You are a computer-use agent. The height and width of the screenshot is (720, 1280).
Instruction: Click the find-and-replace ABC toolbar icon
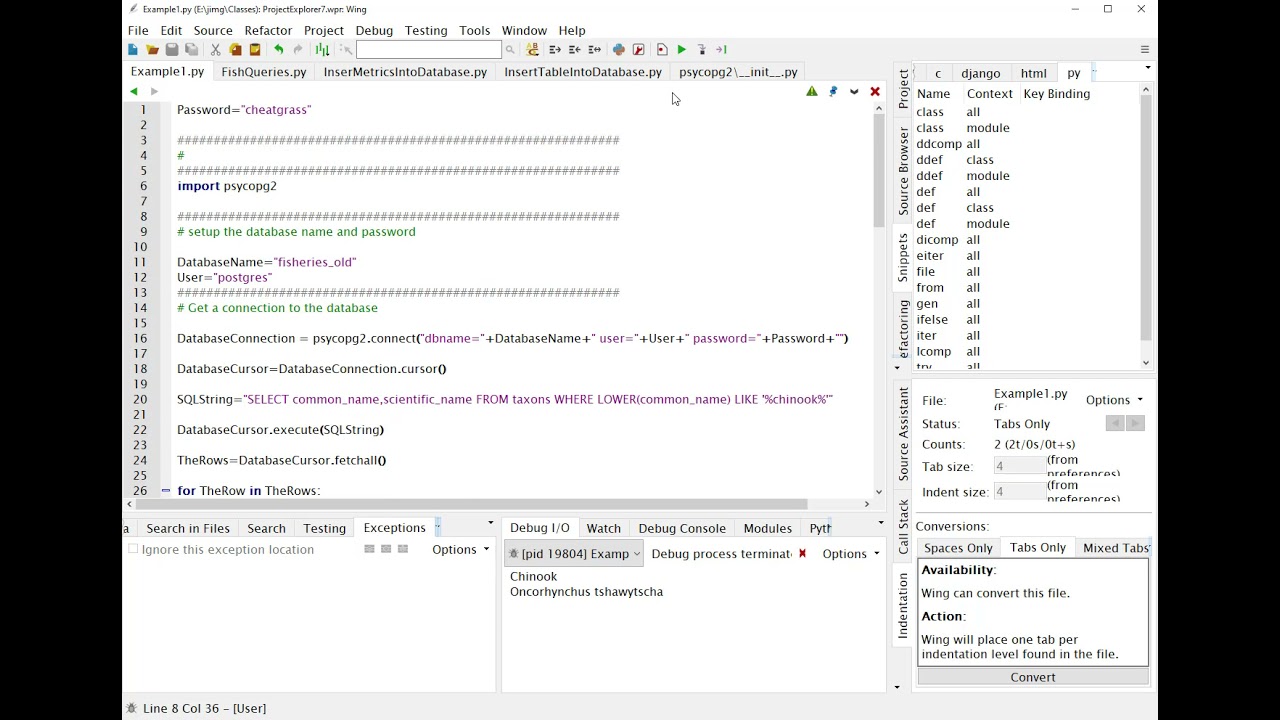point(532,50)
